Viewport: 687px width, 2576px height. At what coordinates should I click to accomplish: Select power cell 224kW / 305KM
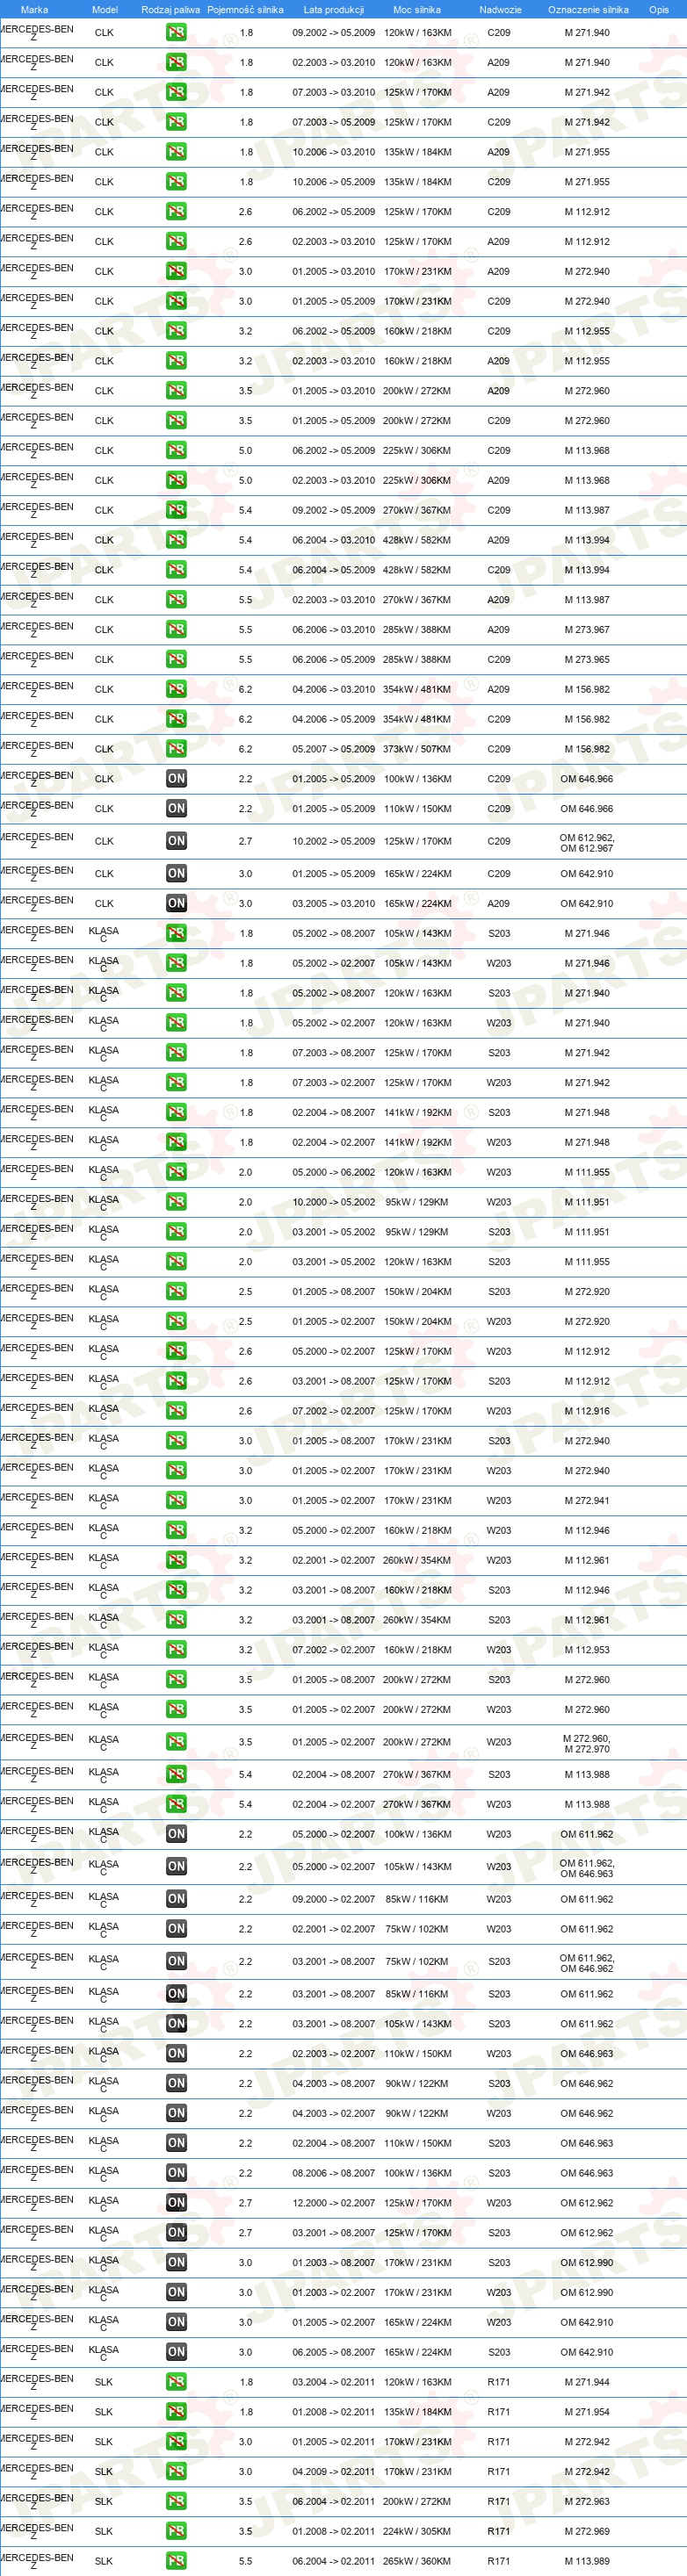pyautogui.click(x=417, y=2532)
